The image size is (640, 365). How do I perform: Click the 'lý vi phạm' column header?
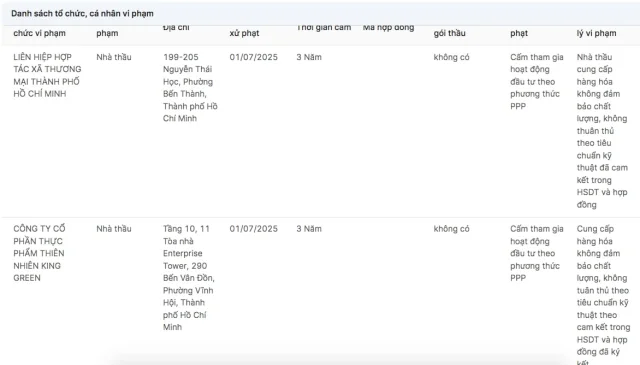[596, 33]
